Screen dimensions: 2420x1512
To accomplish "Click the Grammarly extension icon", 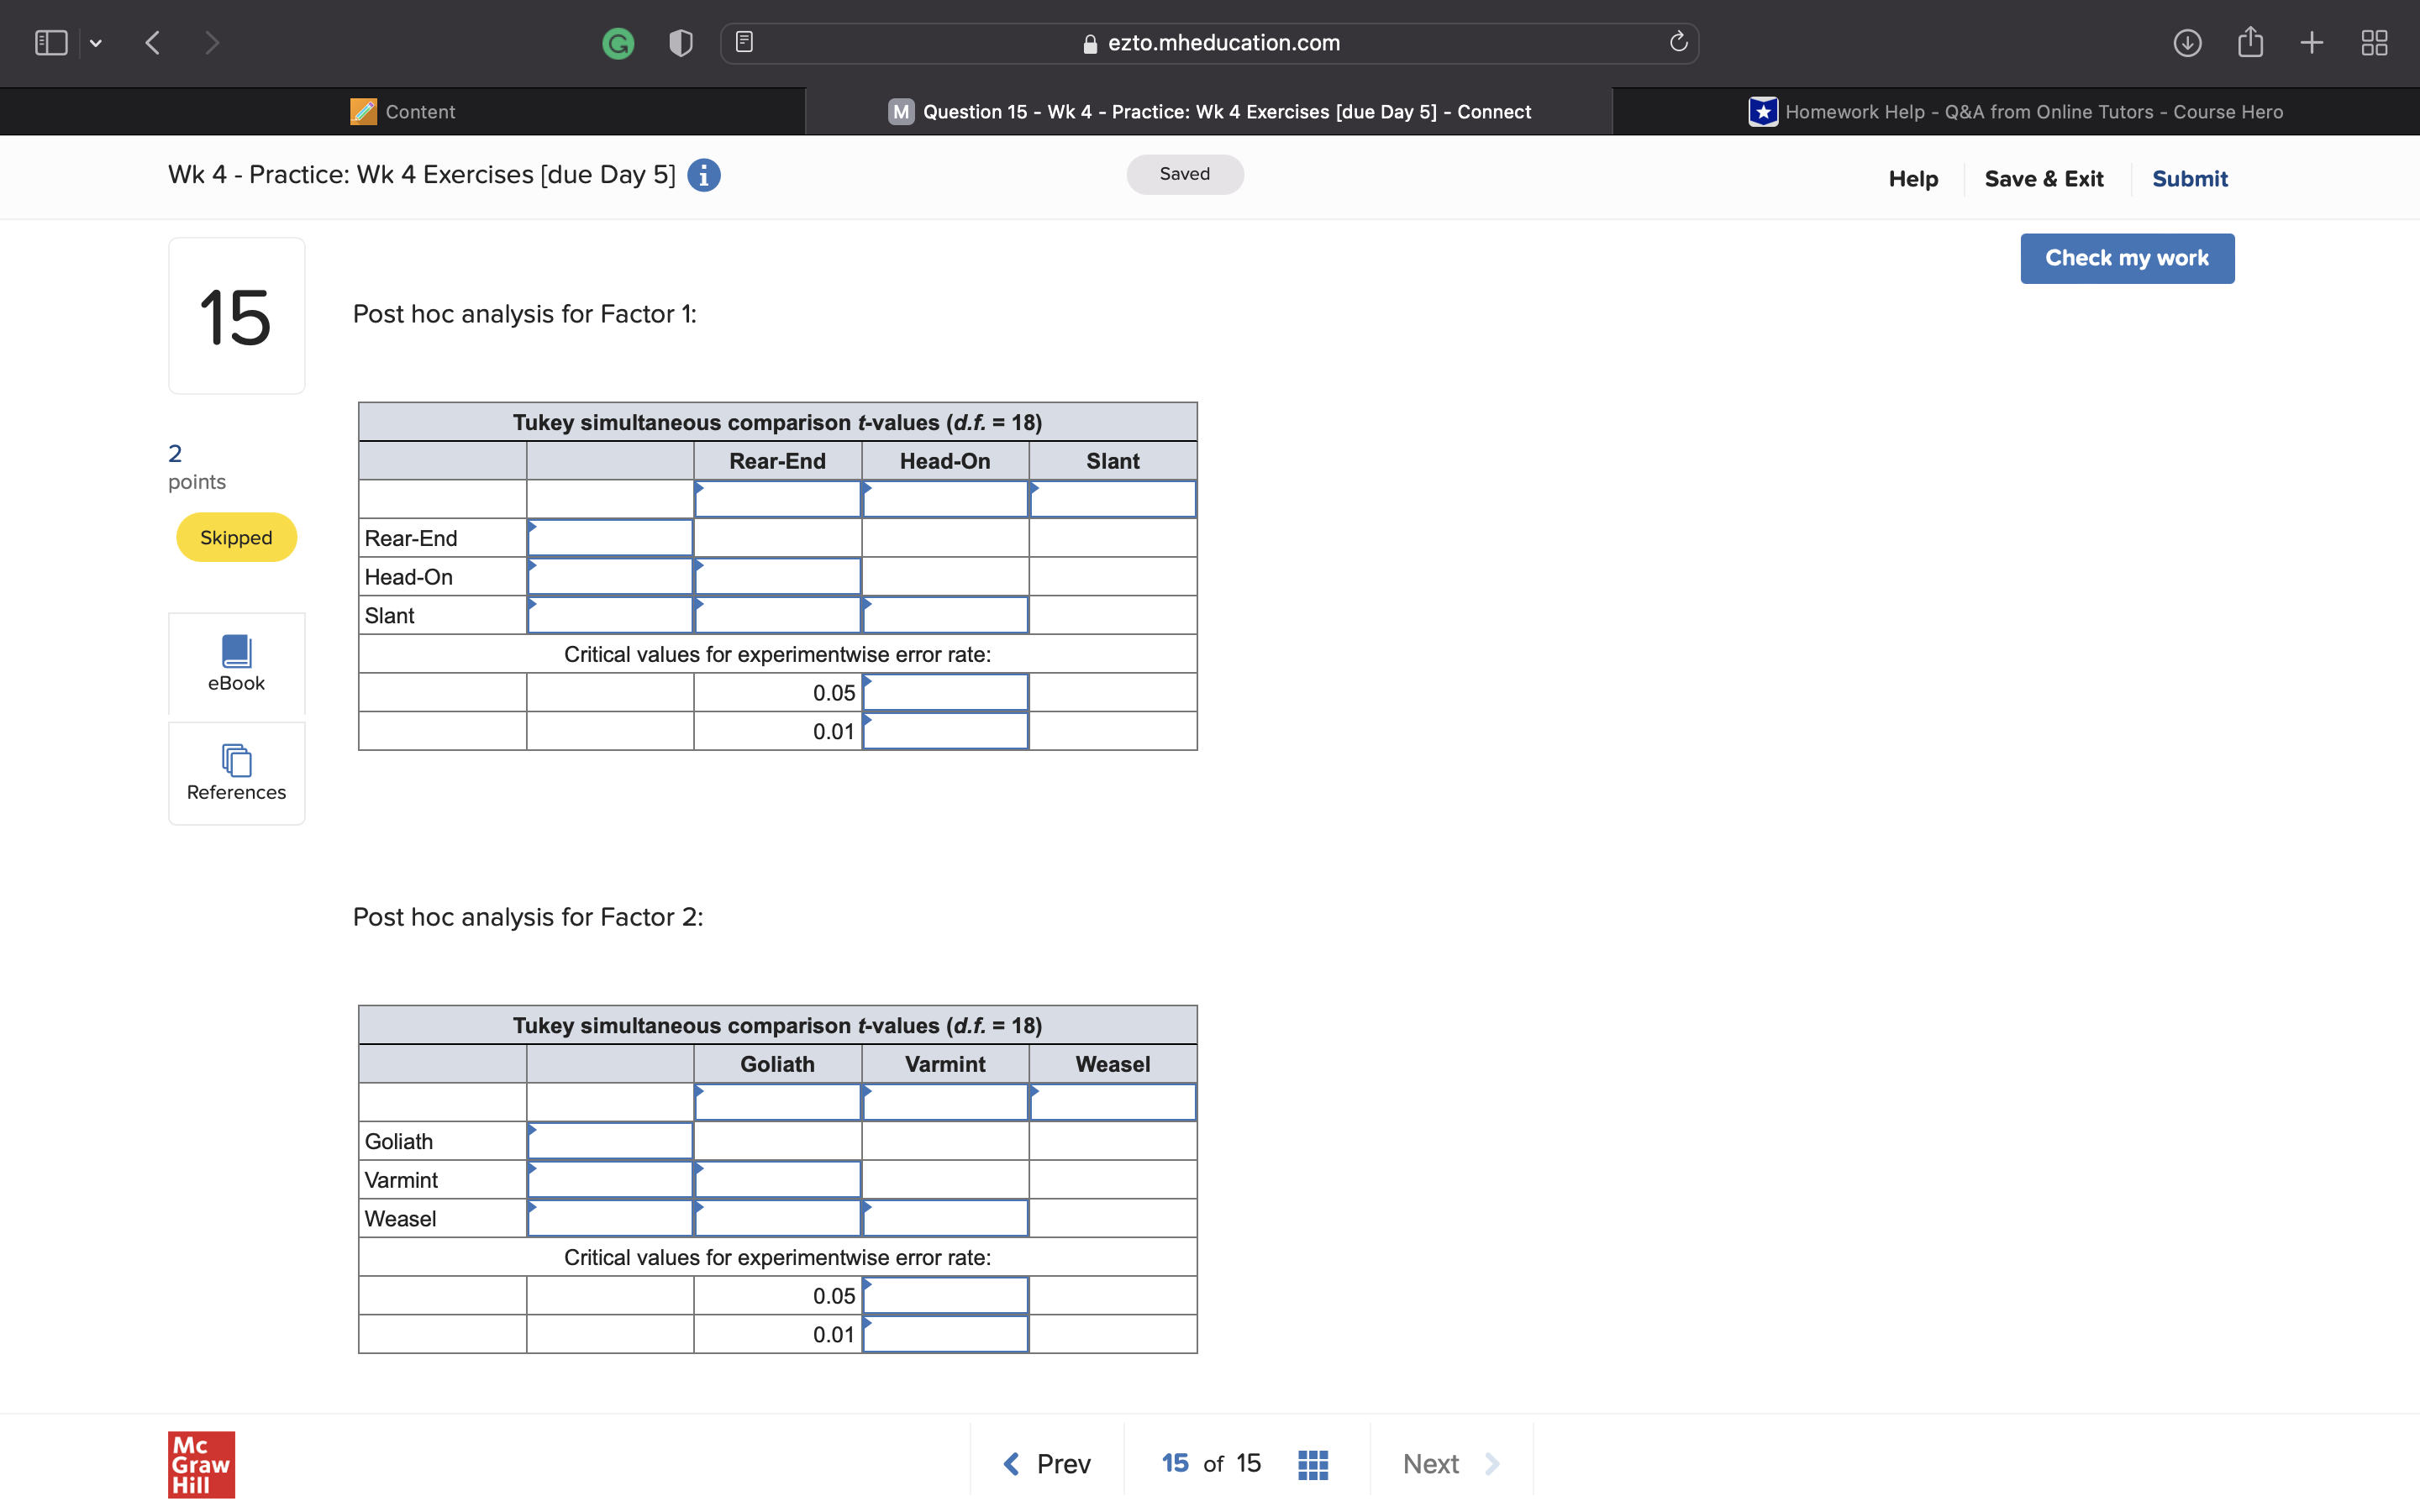I will click(x=618, y=43).
